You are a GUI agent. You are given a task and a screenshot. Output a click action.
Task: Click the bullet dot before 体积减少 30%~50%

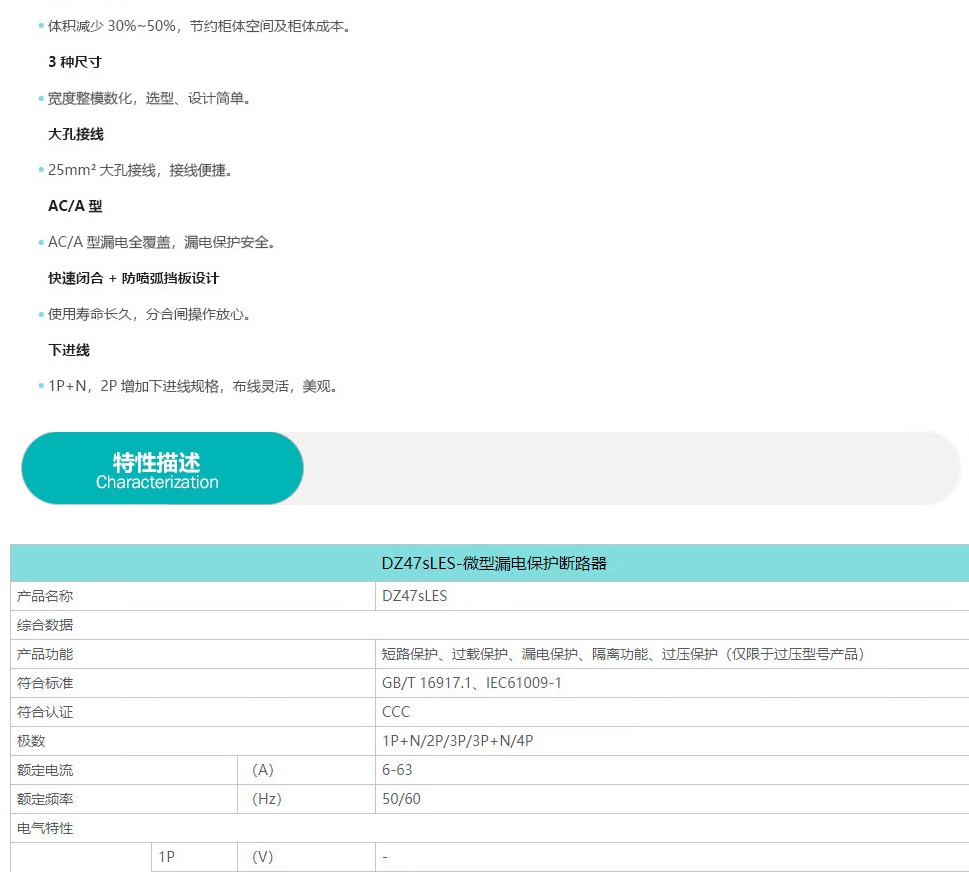41,27
